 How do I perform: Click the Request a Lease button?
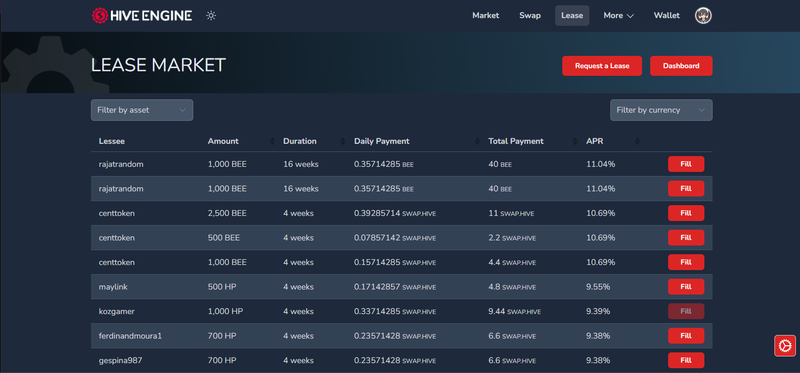(602, 66)
